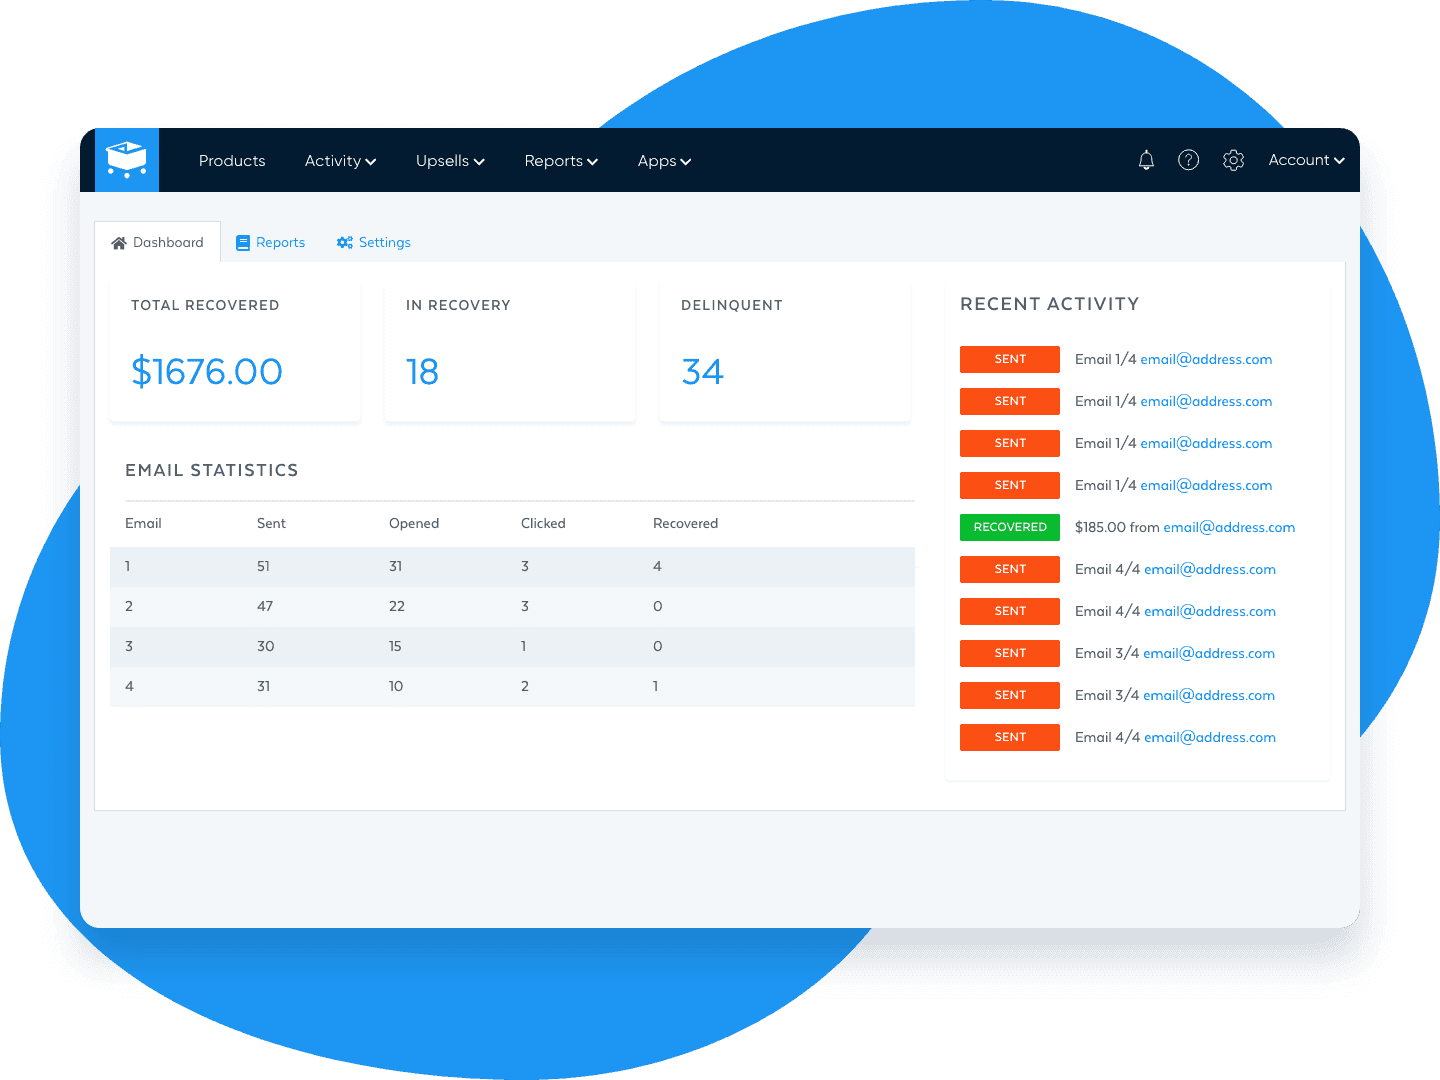Click the Settings tab gears icon
Screen dimensions: 1440x1080
pos(345,242)
